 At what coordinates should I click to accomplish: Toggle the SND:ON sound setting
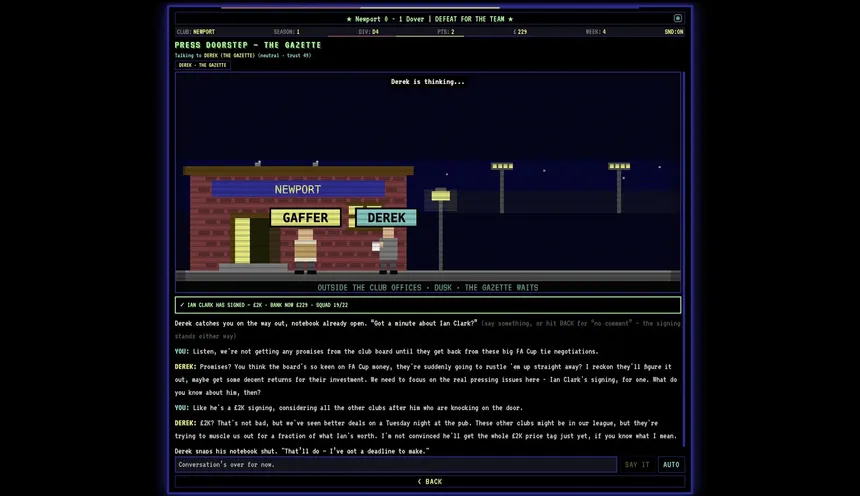tap(674, 32)
